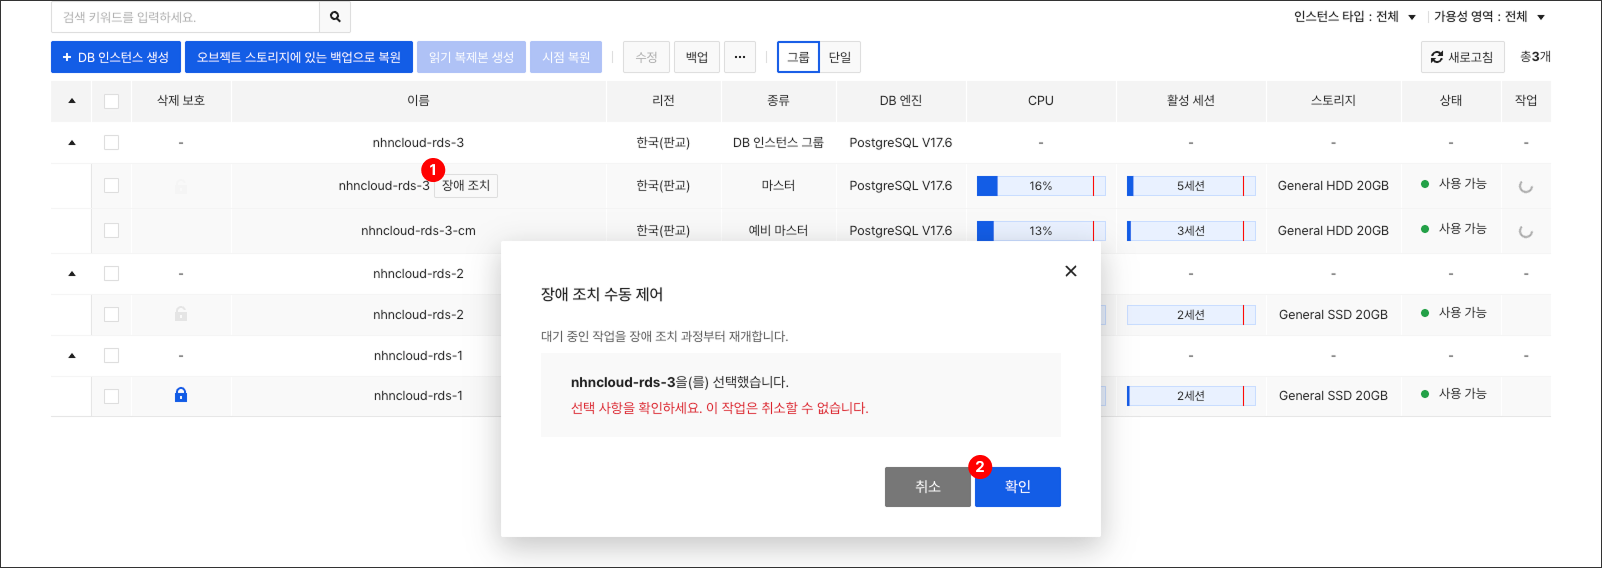
Task: Click the 5세션 active session bar
Action: pyautogui.click(x=1191, y=186)
